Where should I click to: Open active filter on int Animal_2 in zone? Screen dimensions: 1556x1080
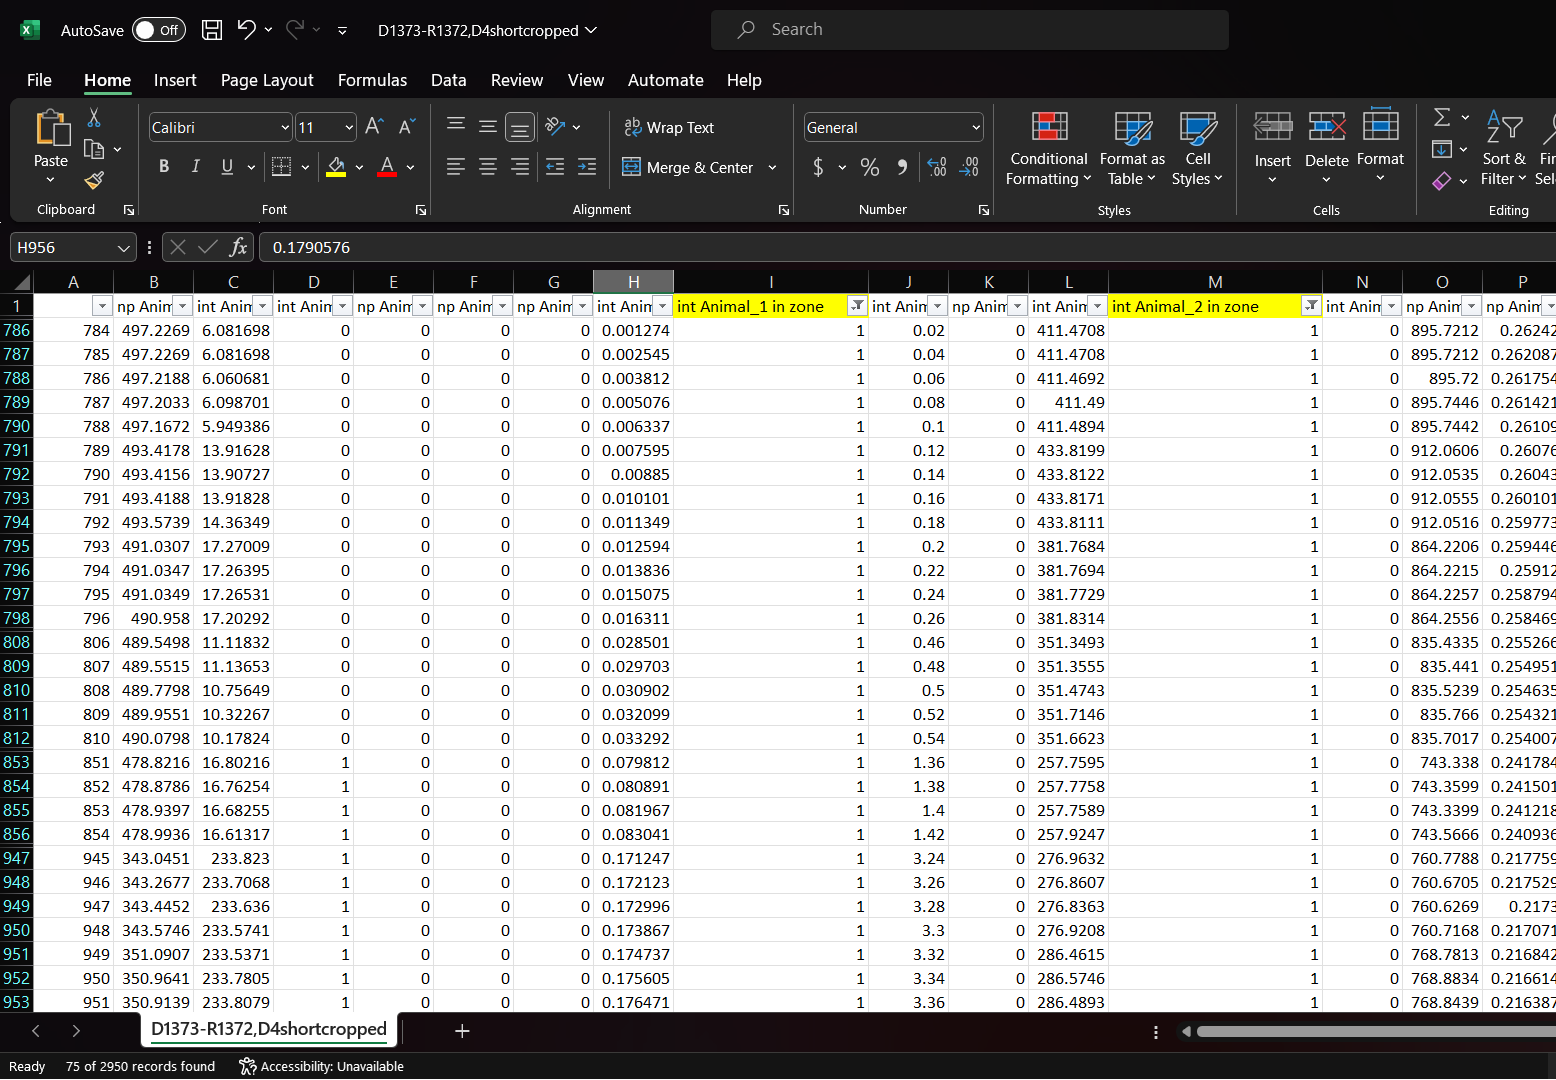tap(1311, 306)
